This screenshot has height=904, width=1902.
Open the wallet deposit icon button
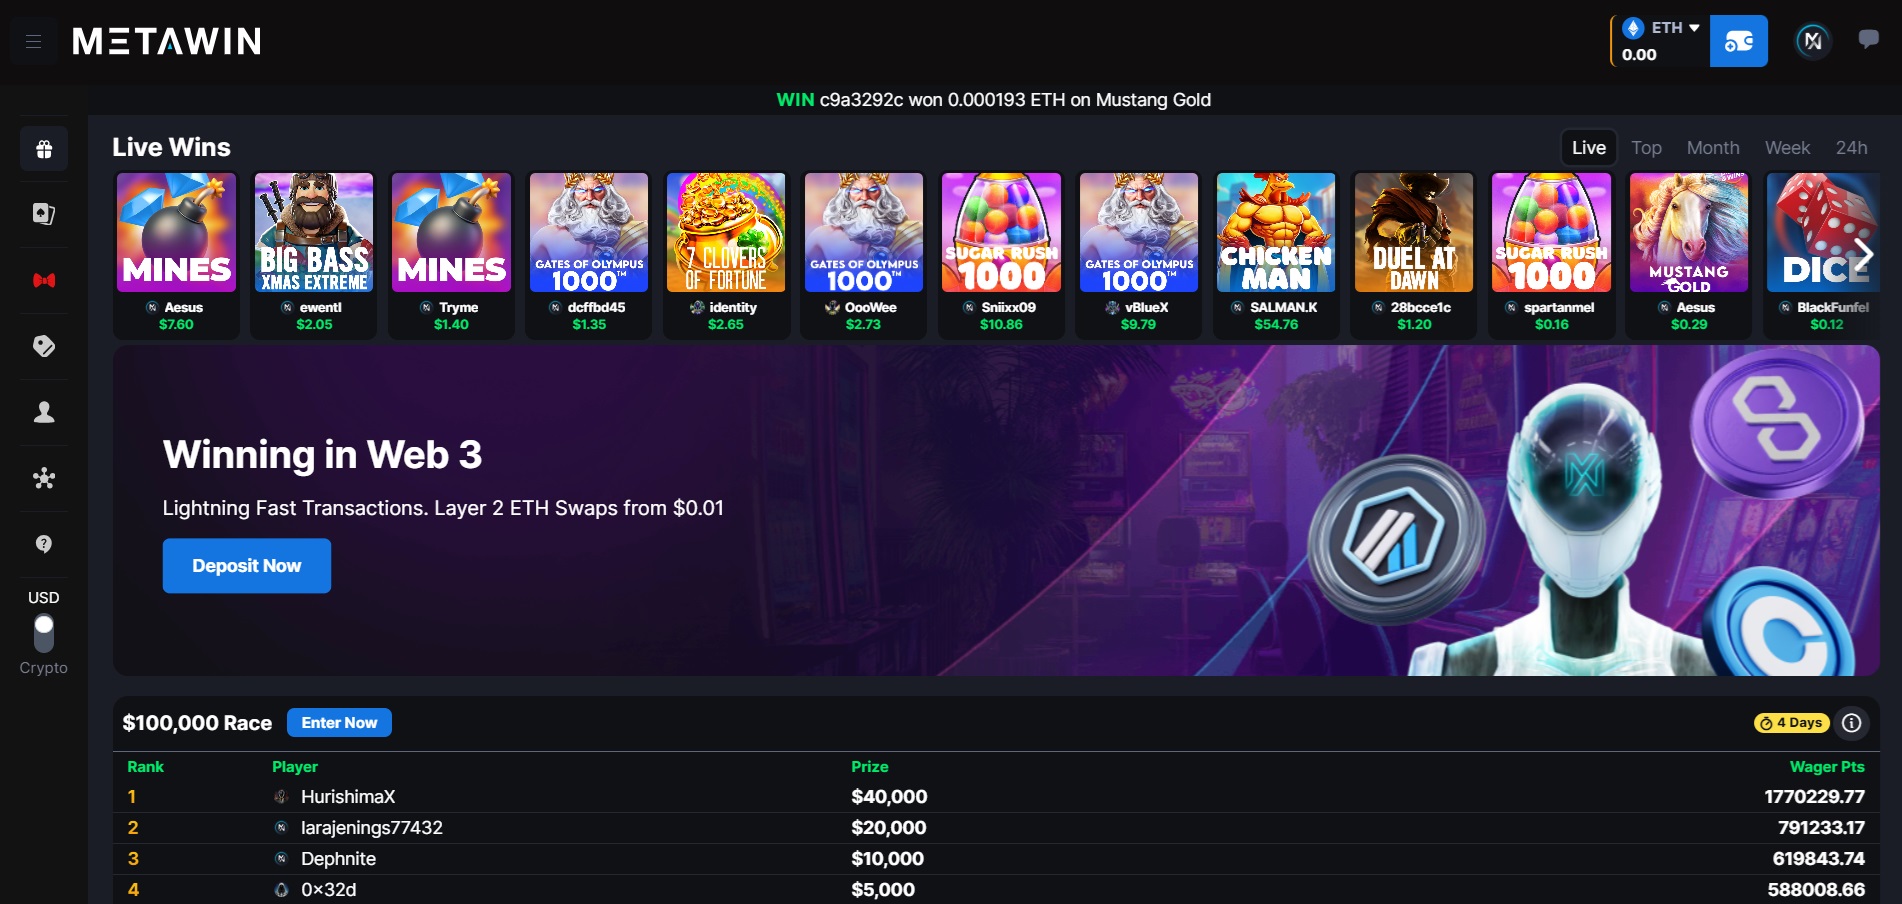click(1738, 41)
